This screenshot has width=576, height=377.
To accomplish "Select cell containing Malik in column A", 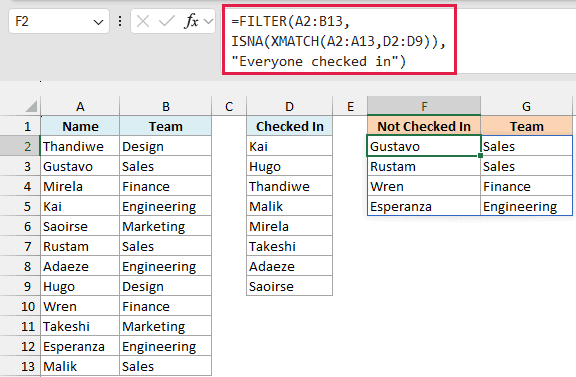I will point(80,366).
